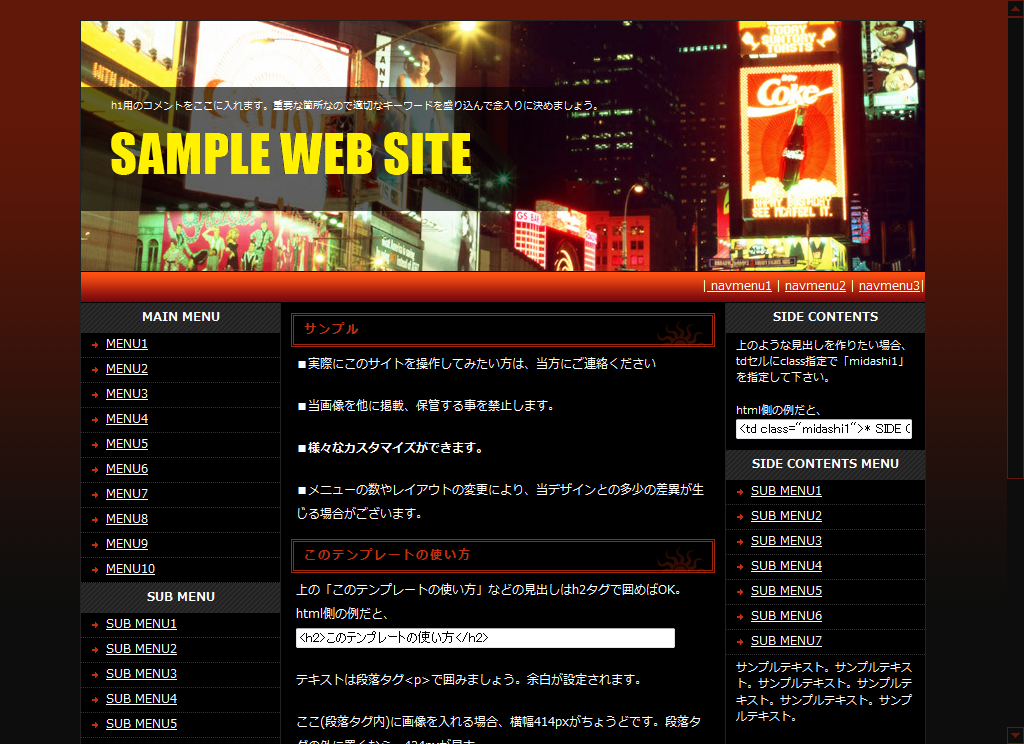Click MENU5 link
This screenshot has width=1024, height=744.
(x=127, y=444)
